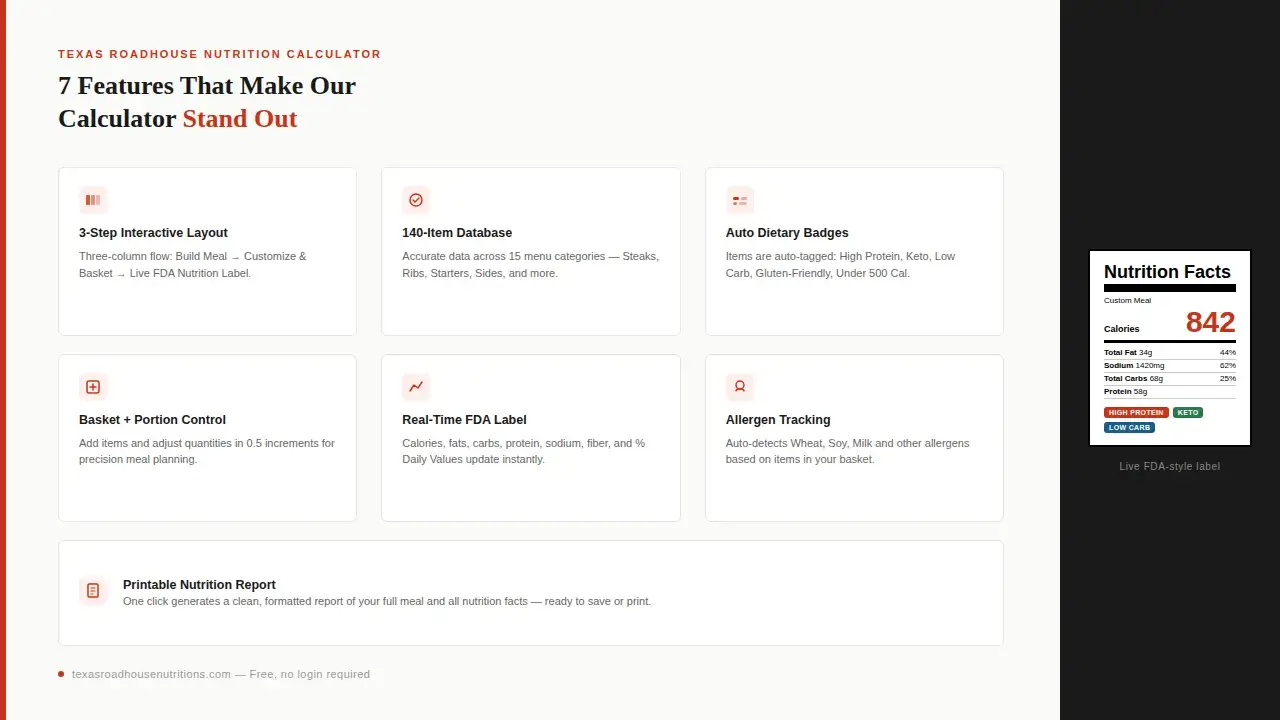
Task: Click the Real-Time FDA Label chart icon
Action: [x=416, y=387]
